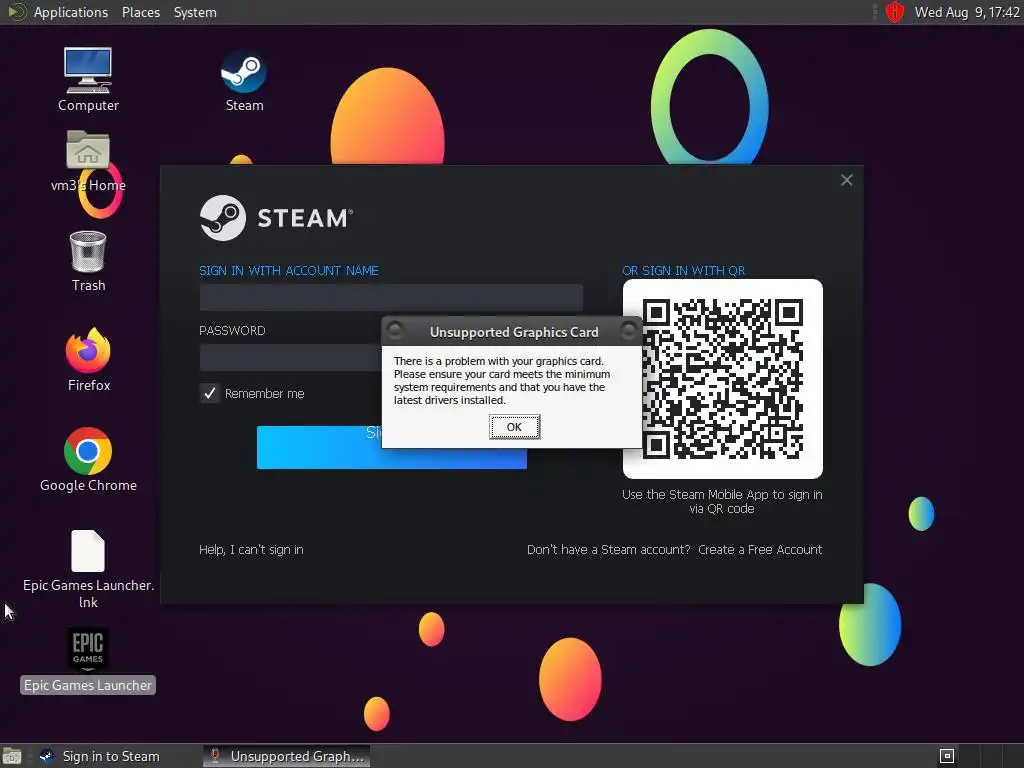
Task: Click the Create a Free Account link
Action: pos(760,550)
